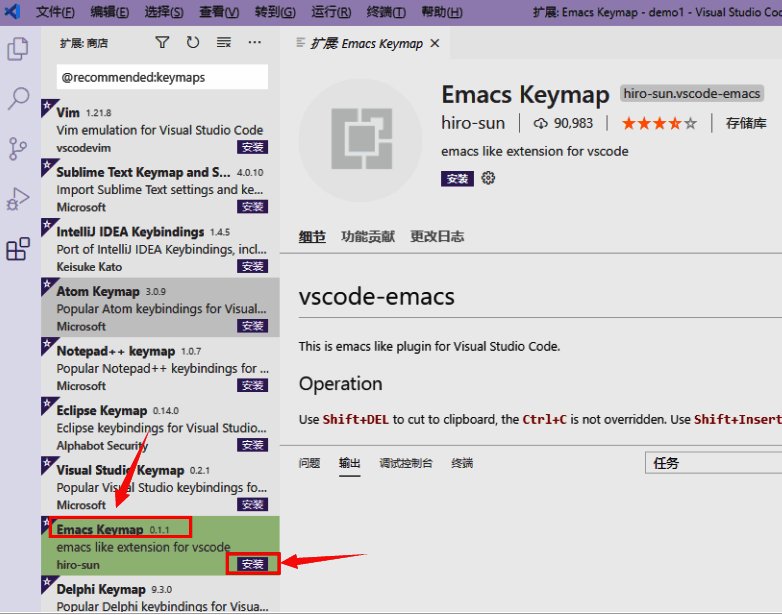
Task: Open the Run and Debug view
Action: [x=18, y=199]
